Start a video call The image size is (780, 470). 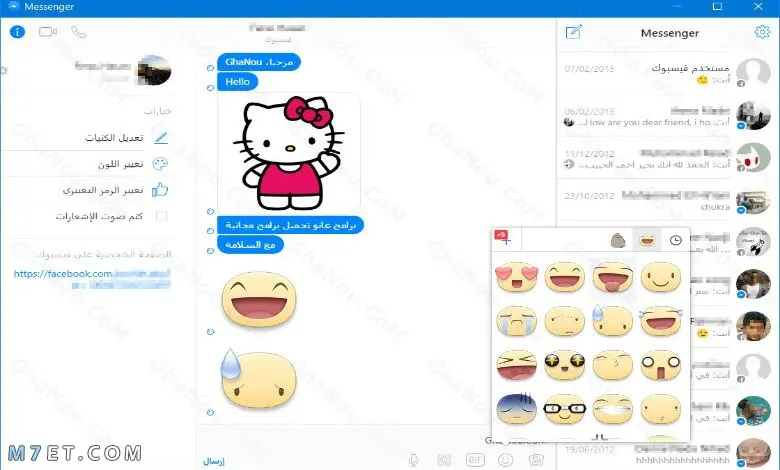click(48, 32)
